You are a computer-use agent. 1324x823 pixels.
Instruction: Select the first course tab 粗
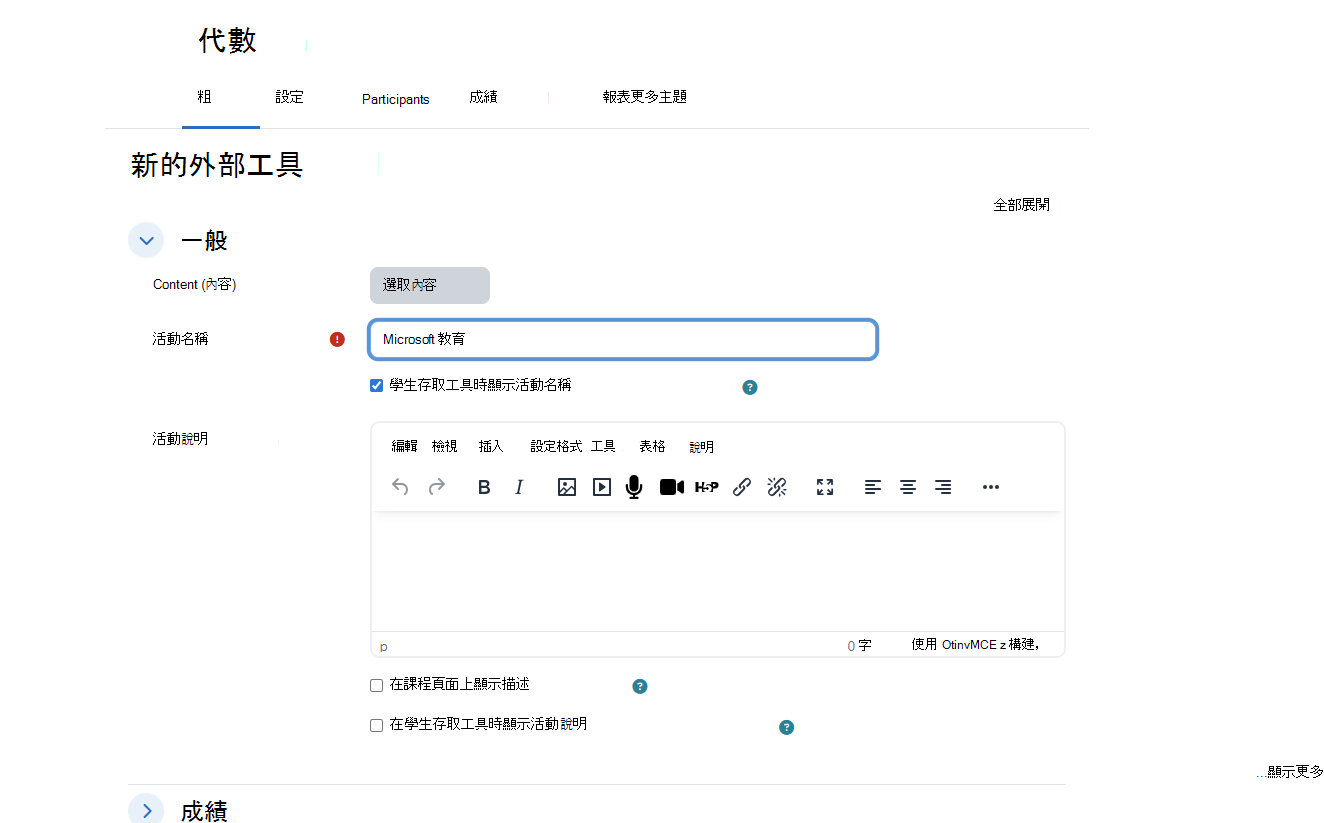click(x=204, y=97)
